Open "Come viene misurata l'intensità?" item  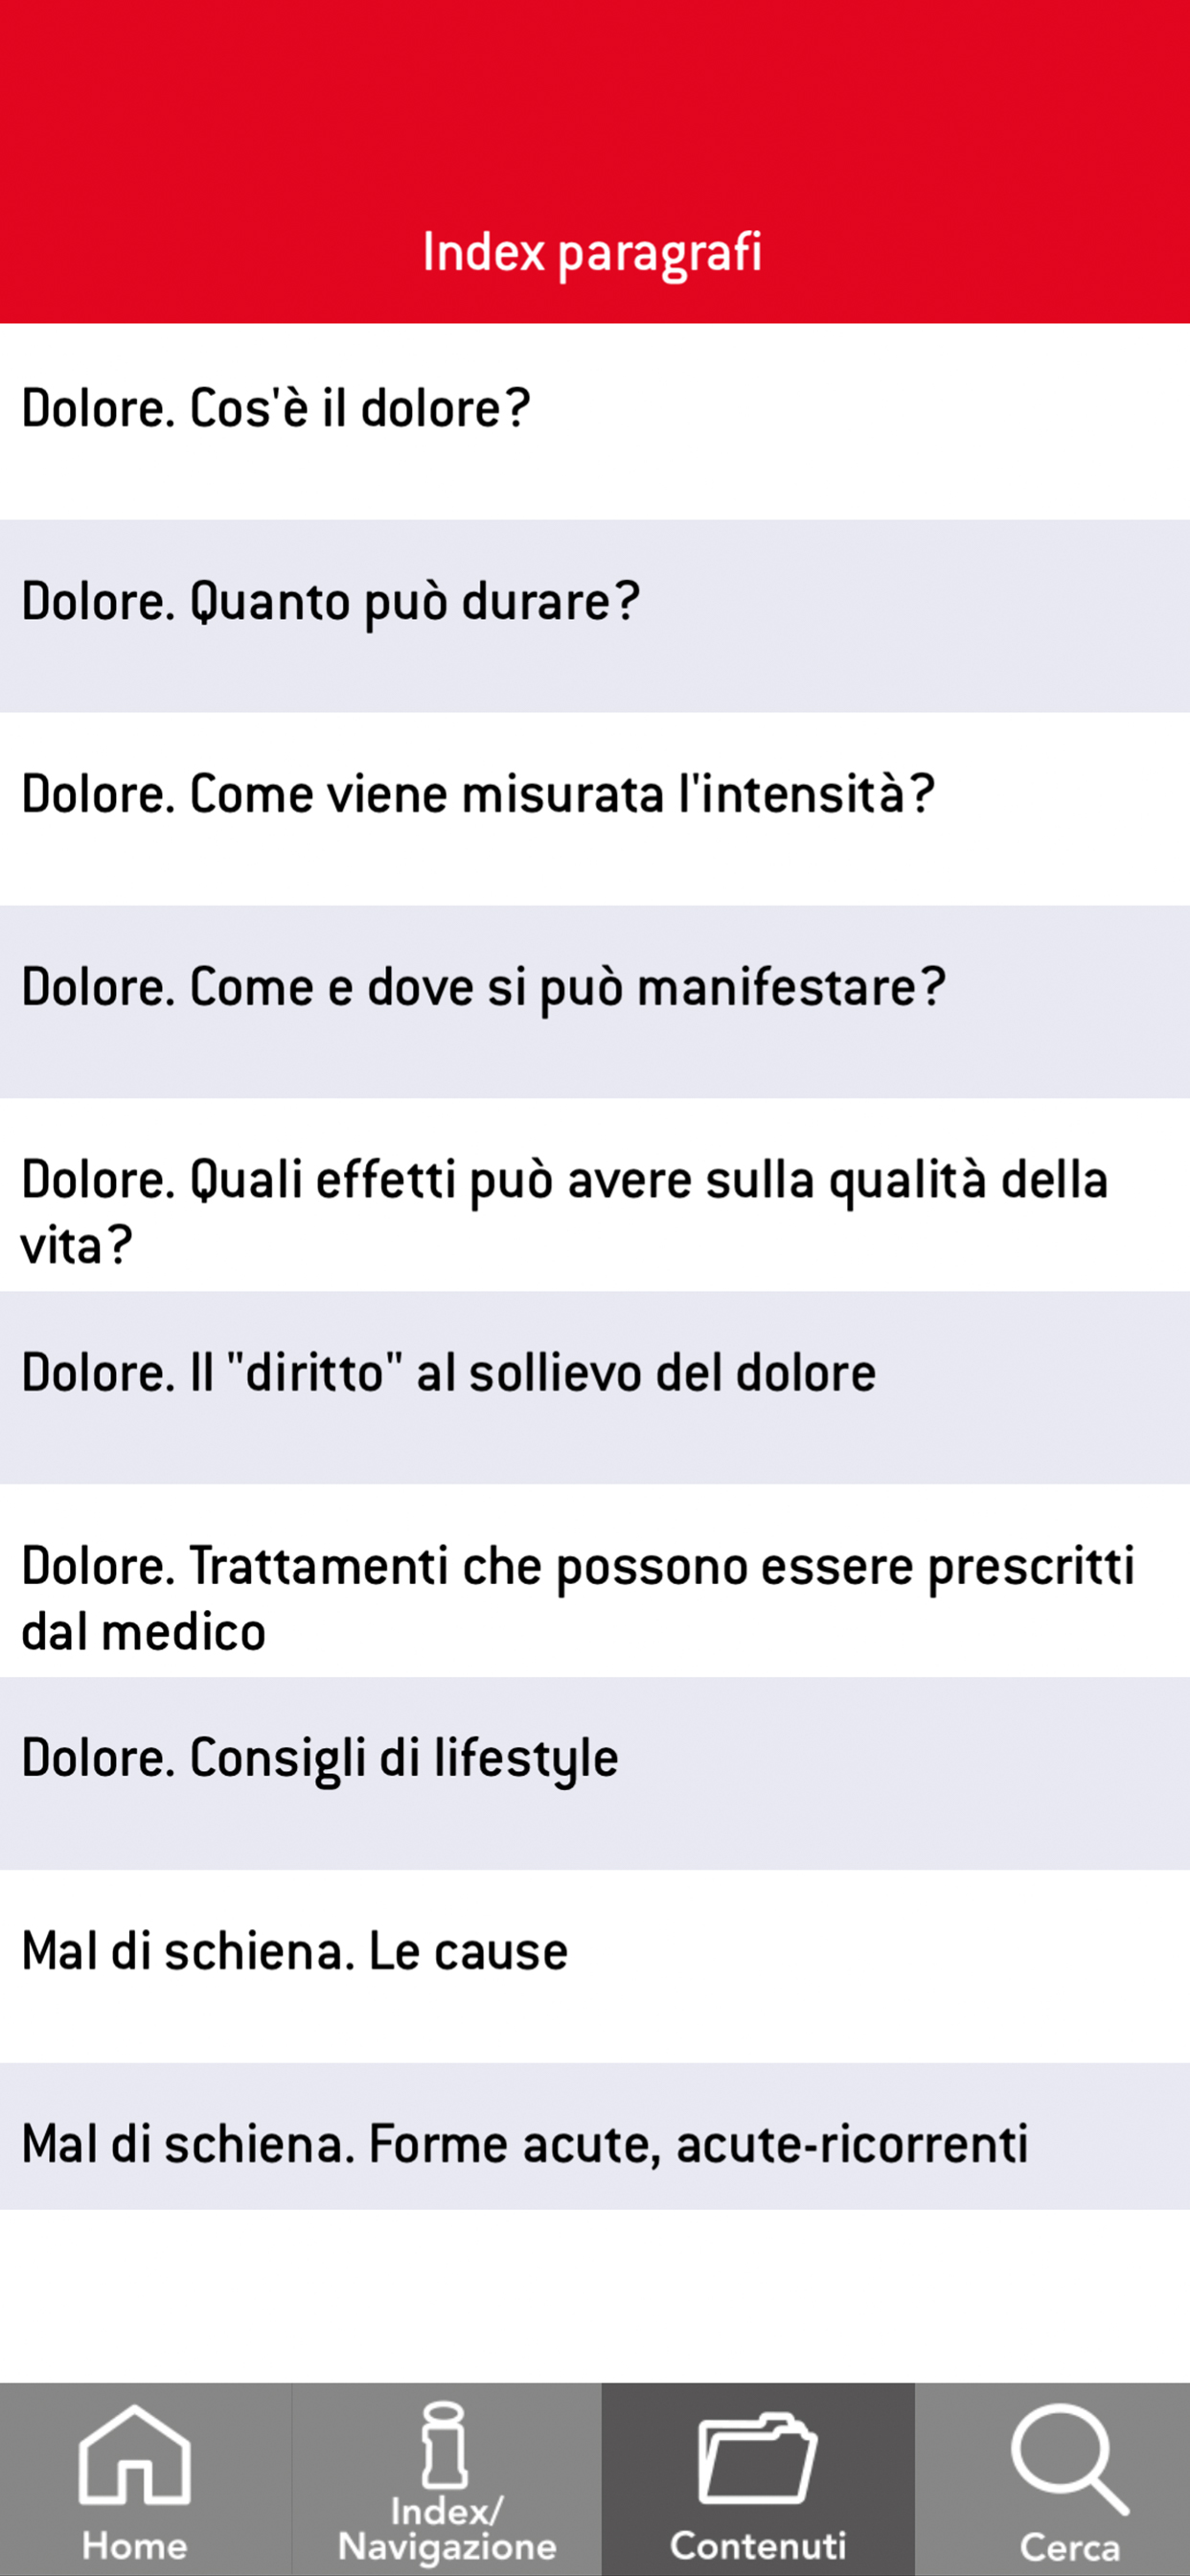478,795
